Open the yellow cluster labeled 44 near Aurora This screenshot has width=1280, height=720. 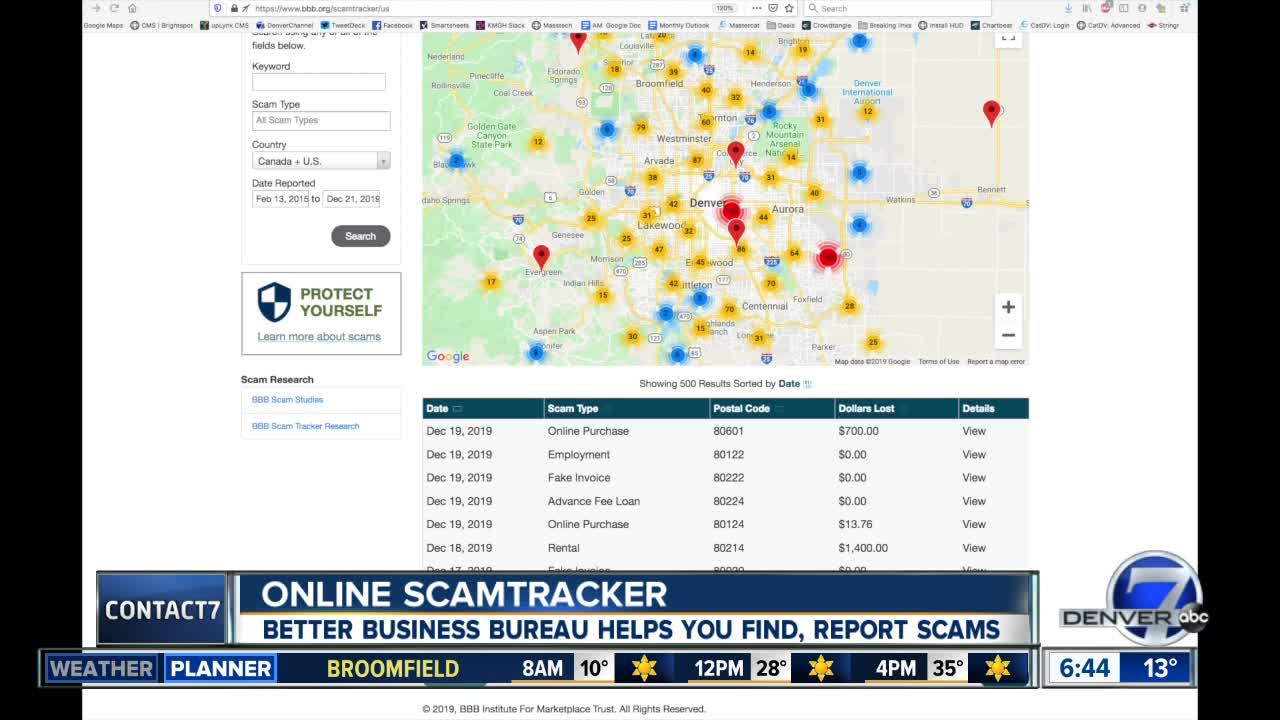763,217
